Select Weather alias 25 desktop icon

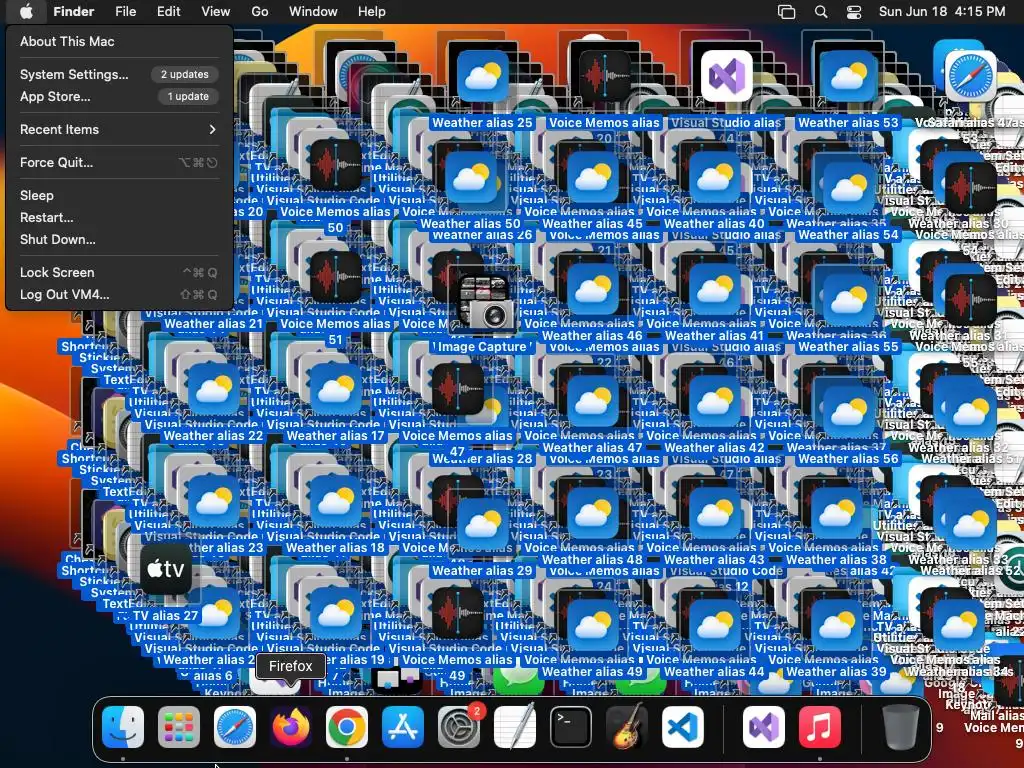pos(483,76)
